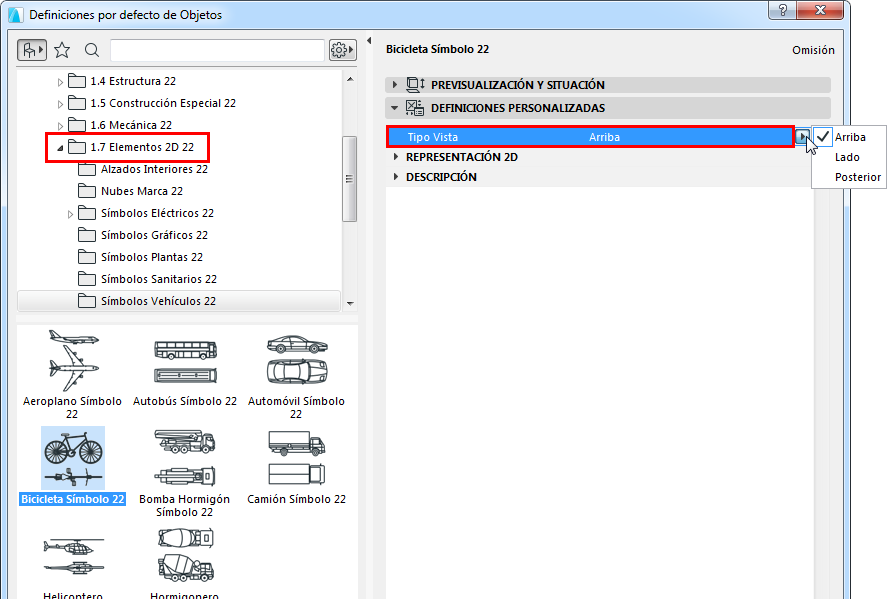Collapse the library panel with the arrow

coord(369,41)
